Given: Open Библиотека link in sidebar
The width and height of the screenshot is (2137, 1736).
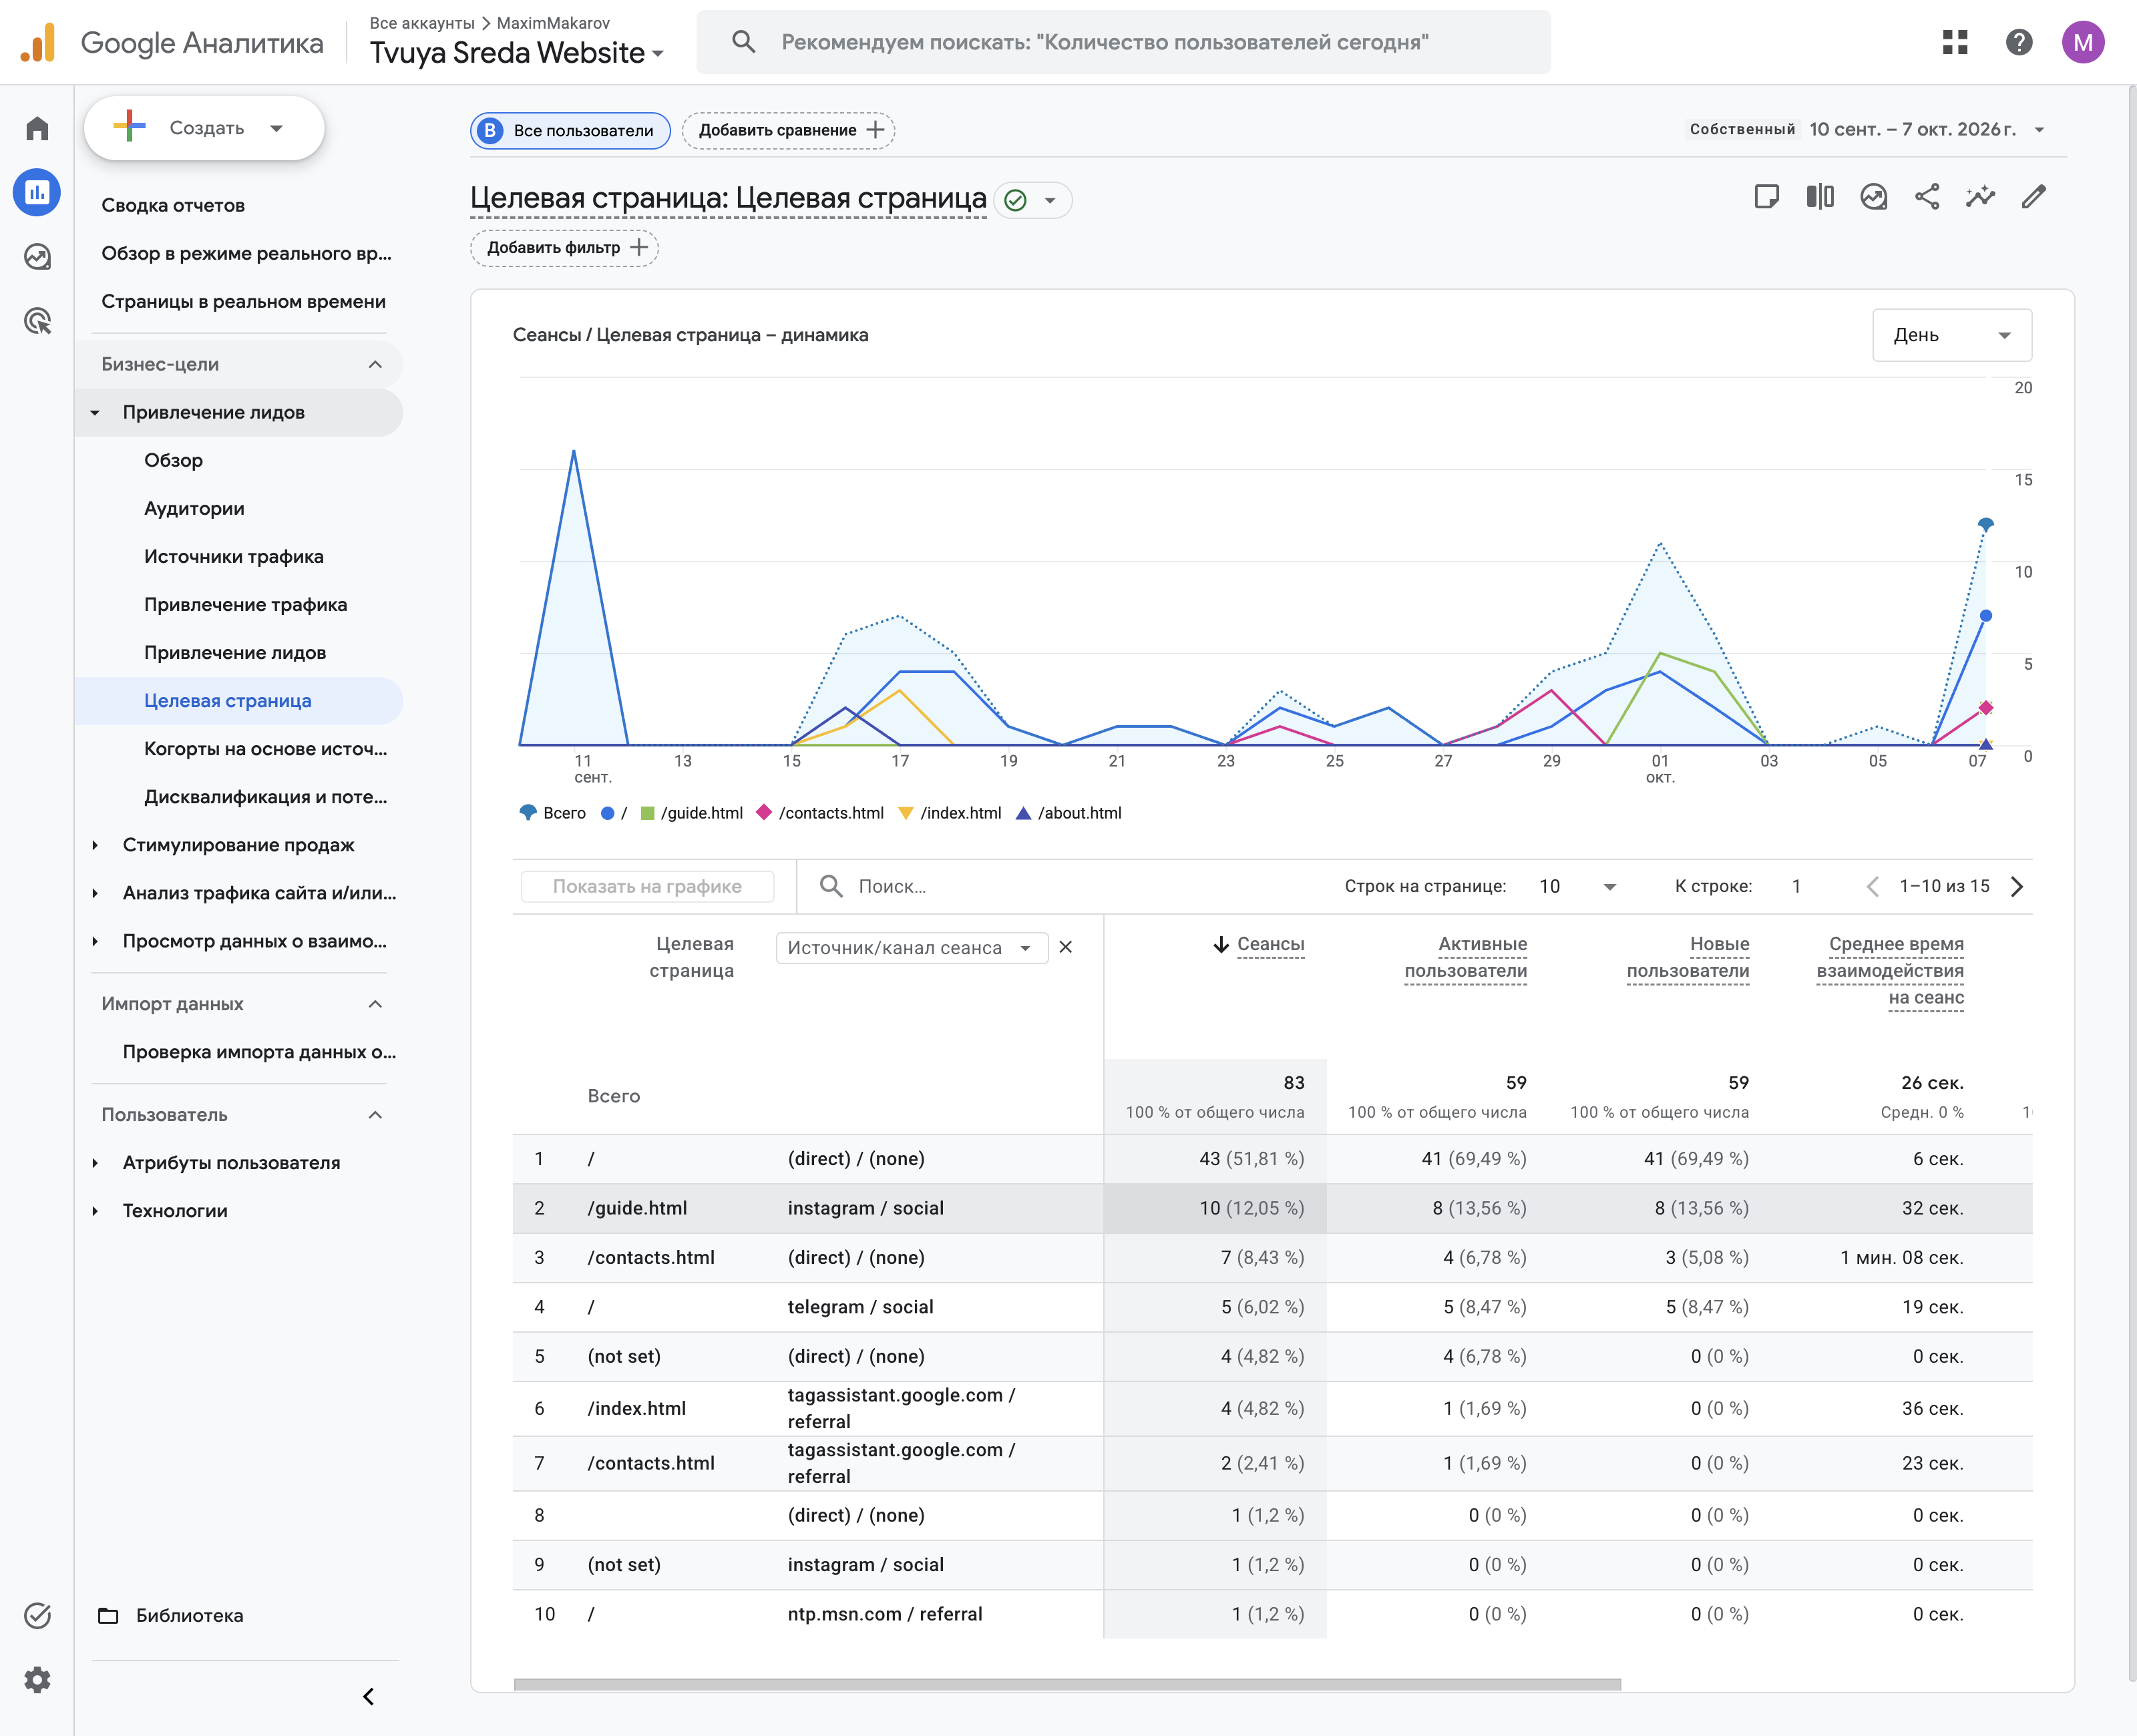Looking at the screenshot, I should pos(189,1615).
